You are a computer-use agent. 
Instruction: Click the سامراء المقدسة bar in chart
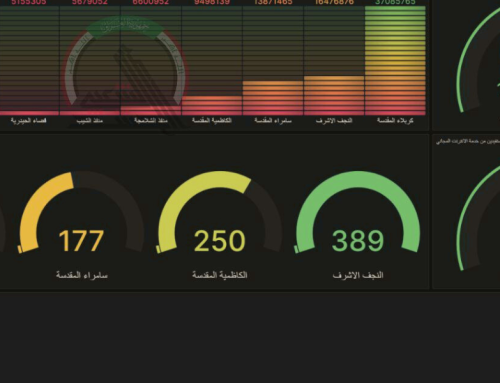273,98
